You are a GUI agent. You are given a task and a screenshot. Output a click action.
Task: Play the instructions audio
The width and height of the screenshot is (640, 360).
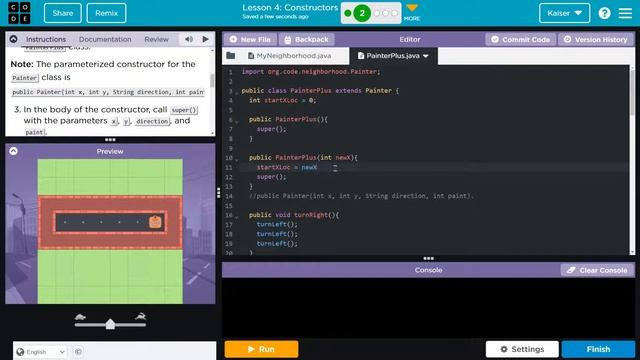click(x=205, y=39)
